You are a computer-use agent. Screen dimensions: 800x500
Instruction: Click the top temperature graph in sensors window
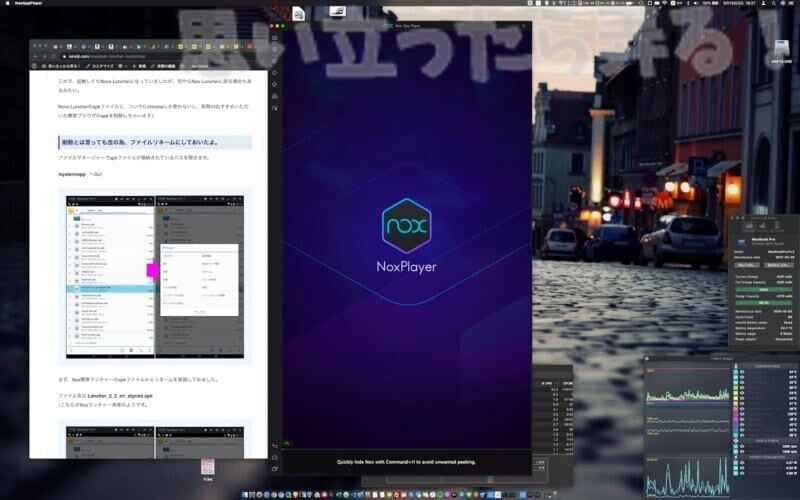(x=688, y=384)
